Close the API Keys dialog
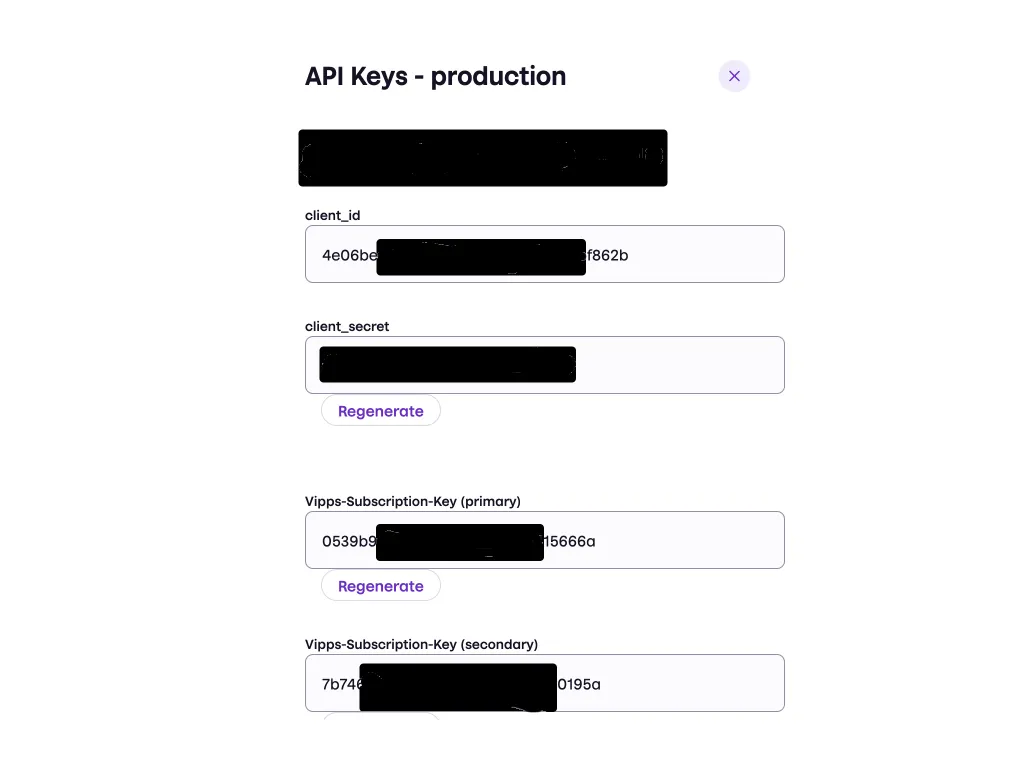 734,76
